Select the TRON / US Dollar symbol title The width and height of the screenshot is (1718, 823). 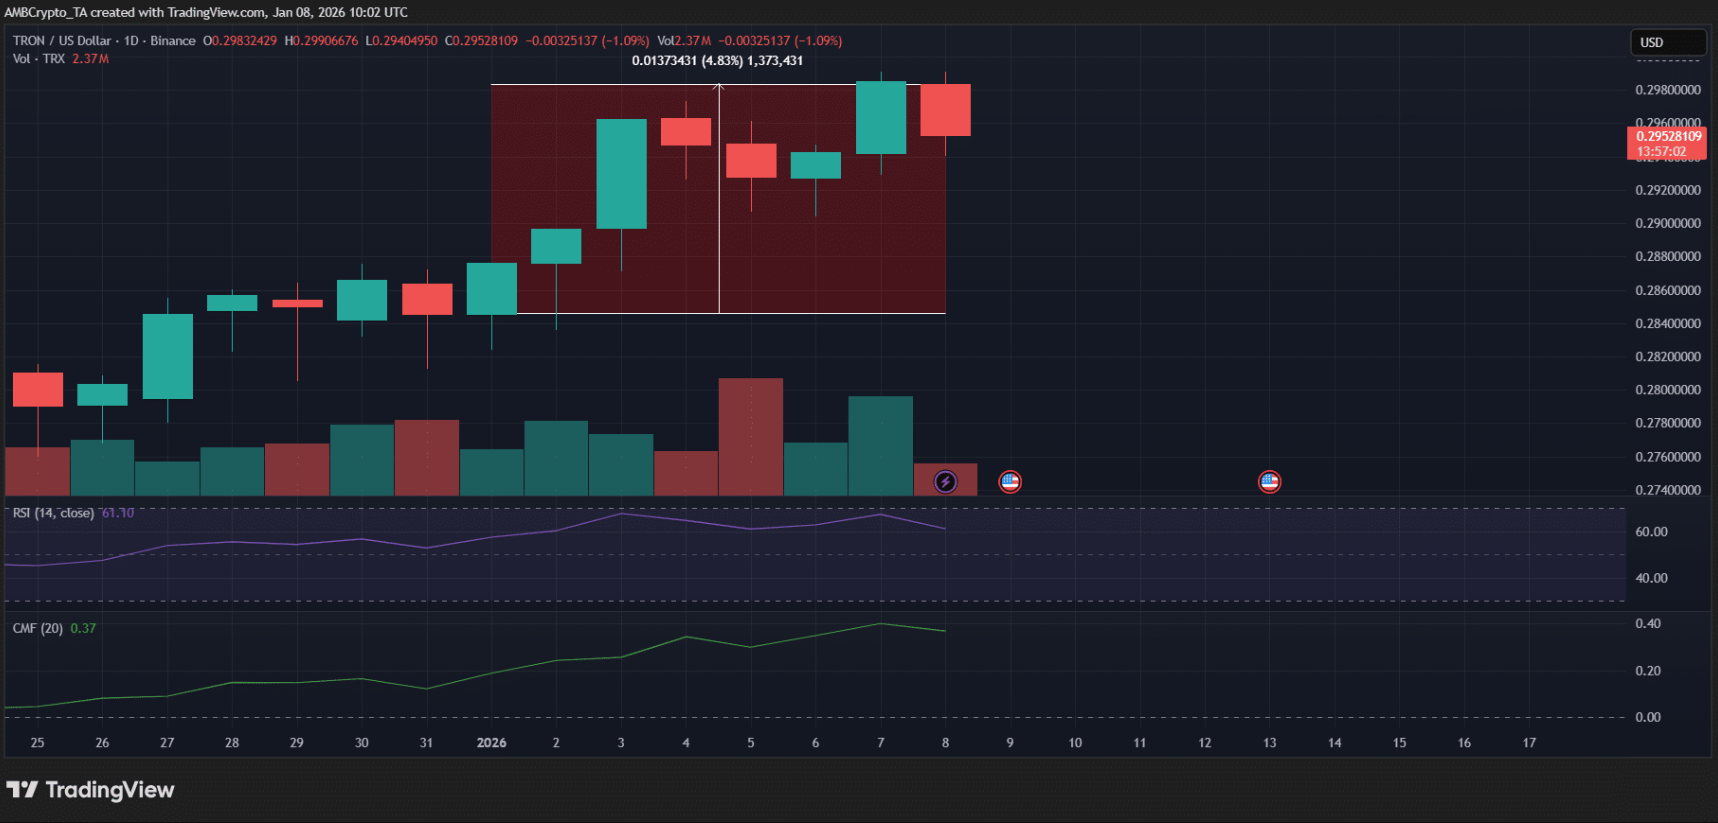pos(61,41)
